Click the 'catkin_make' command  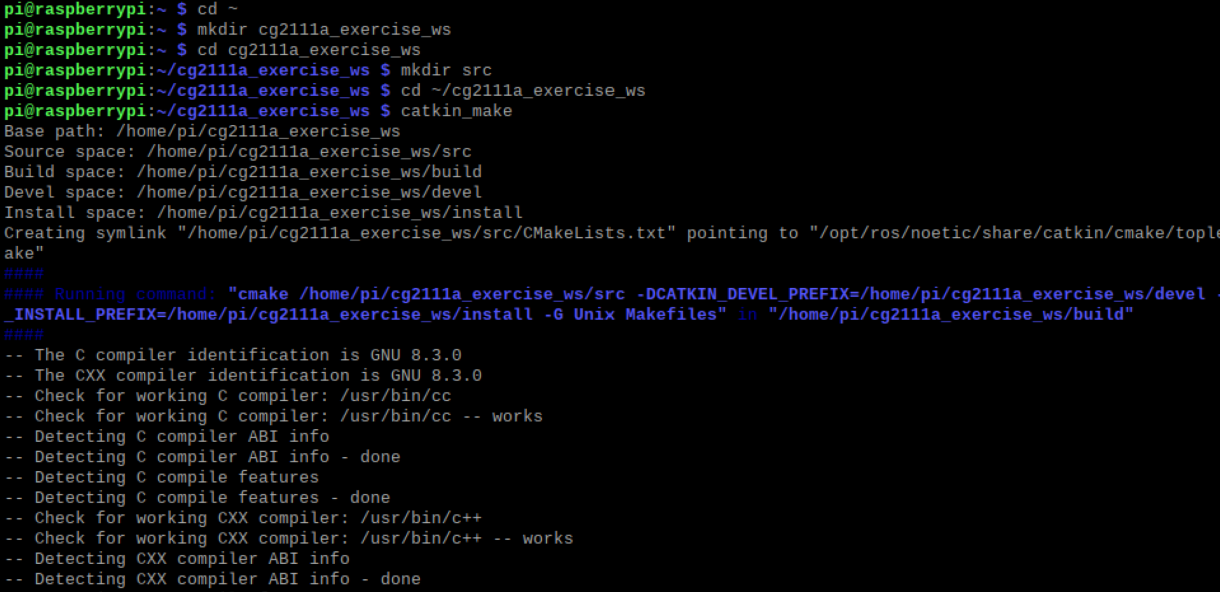pyautogui.click(x=457, y=111)
